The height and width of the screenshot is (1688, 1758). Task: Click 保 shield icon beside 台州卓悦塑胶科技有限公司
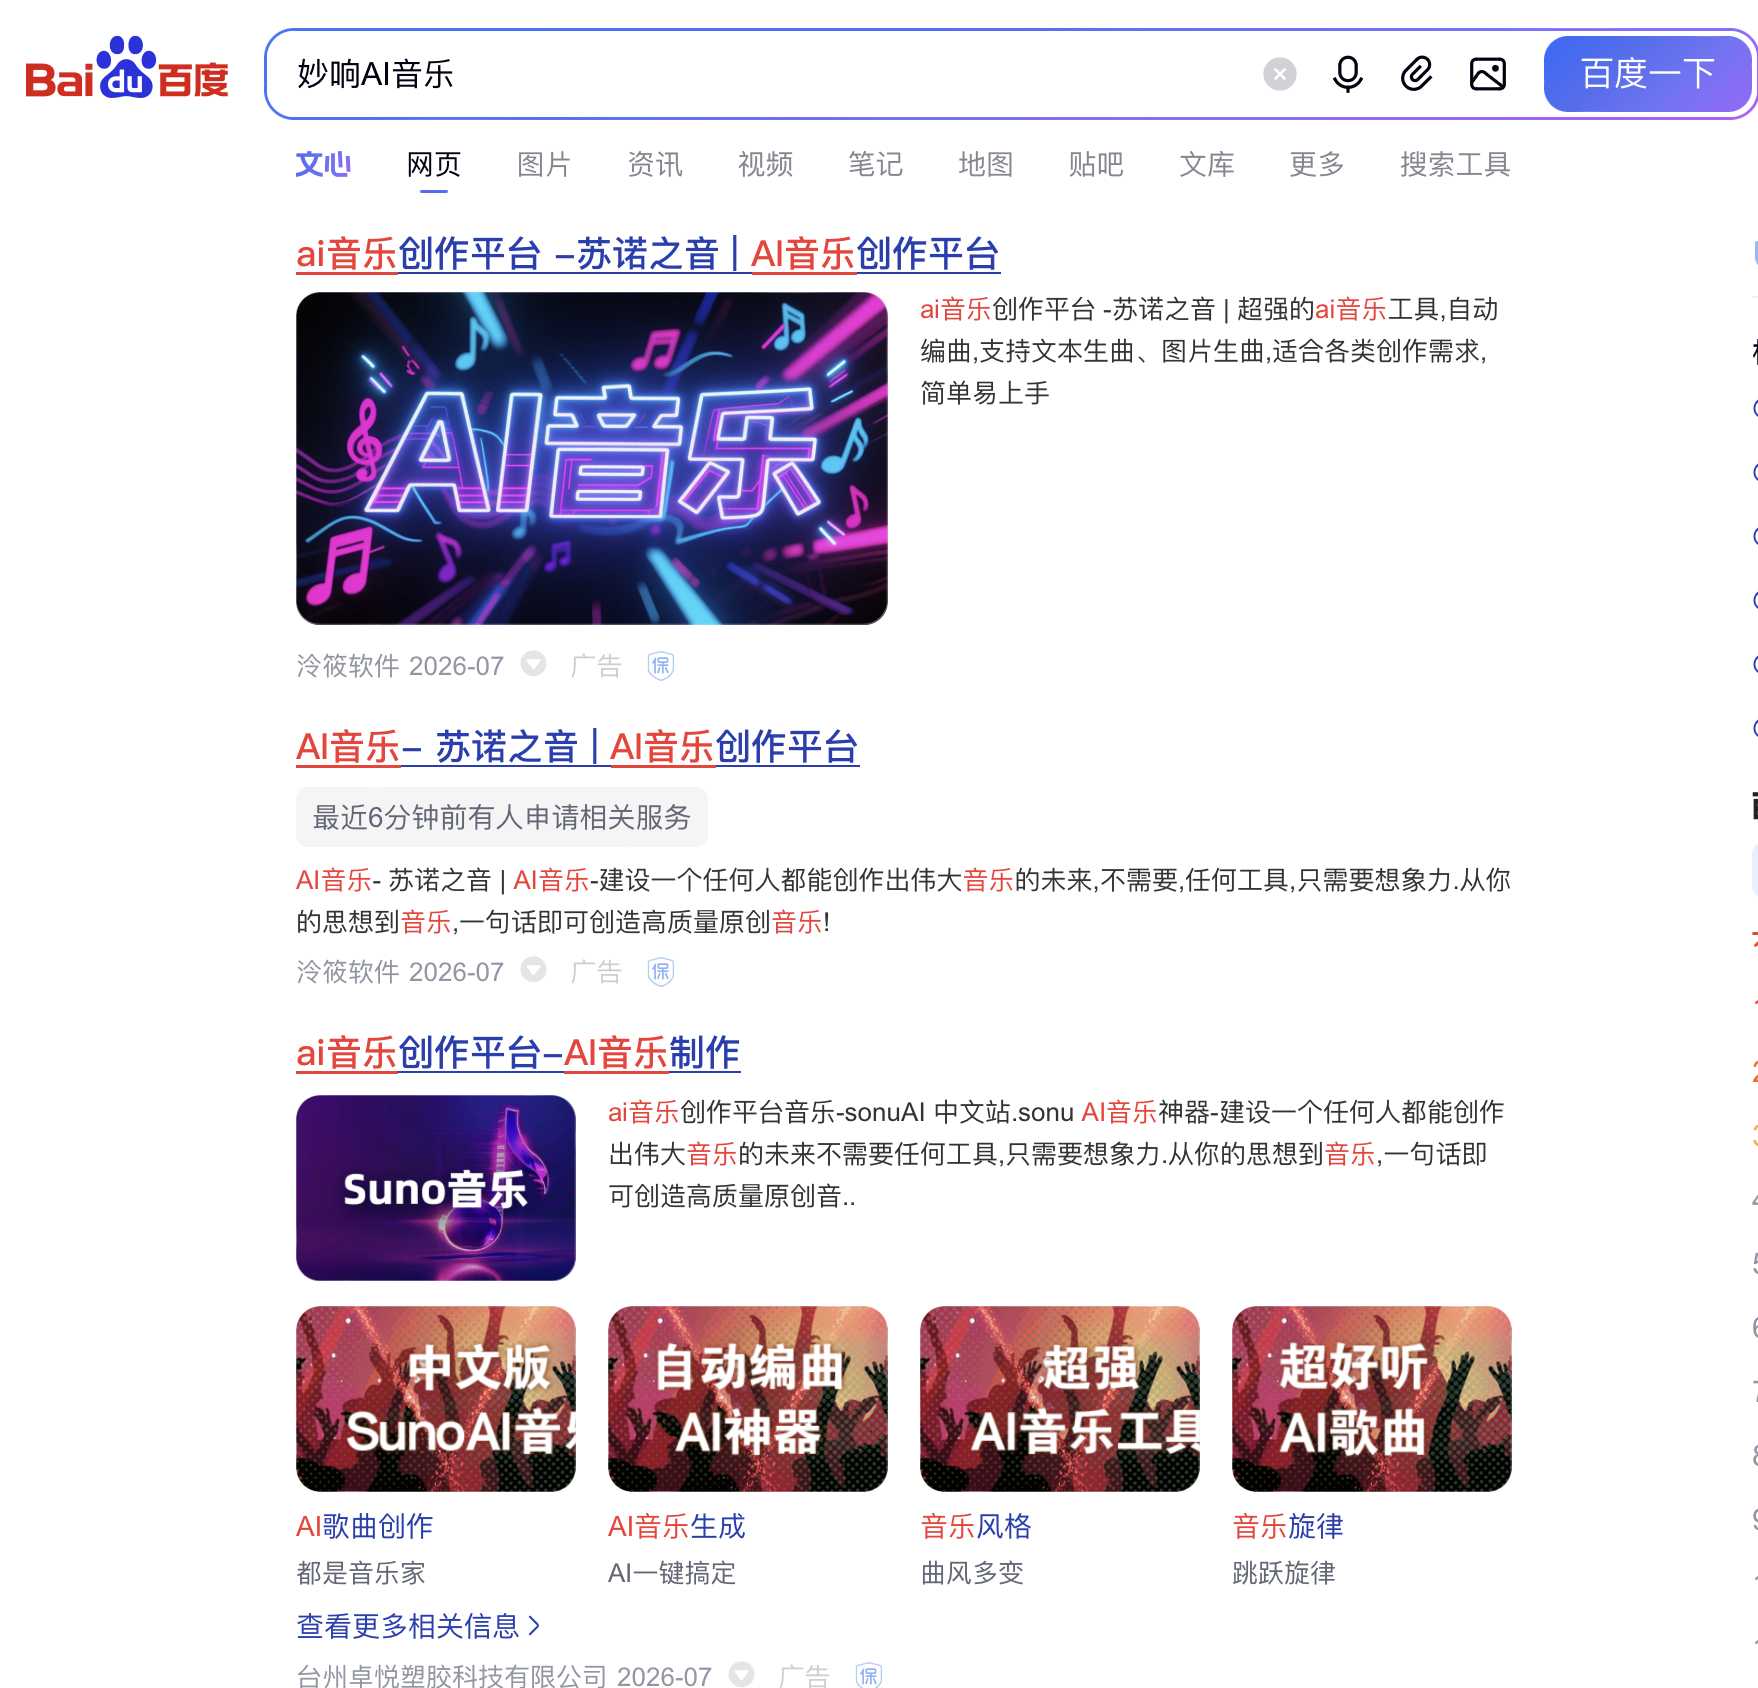[x=869, y=1675]
